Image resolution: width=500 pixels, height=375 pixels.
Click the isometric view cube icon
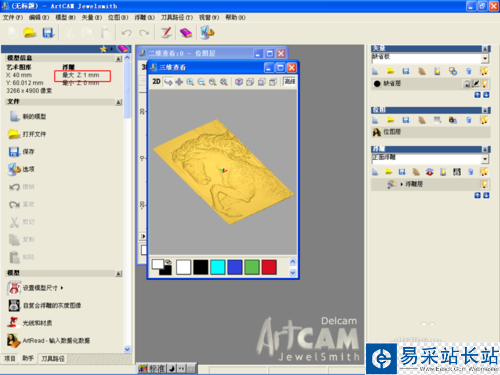click(x=239, y=82)
